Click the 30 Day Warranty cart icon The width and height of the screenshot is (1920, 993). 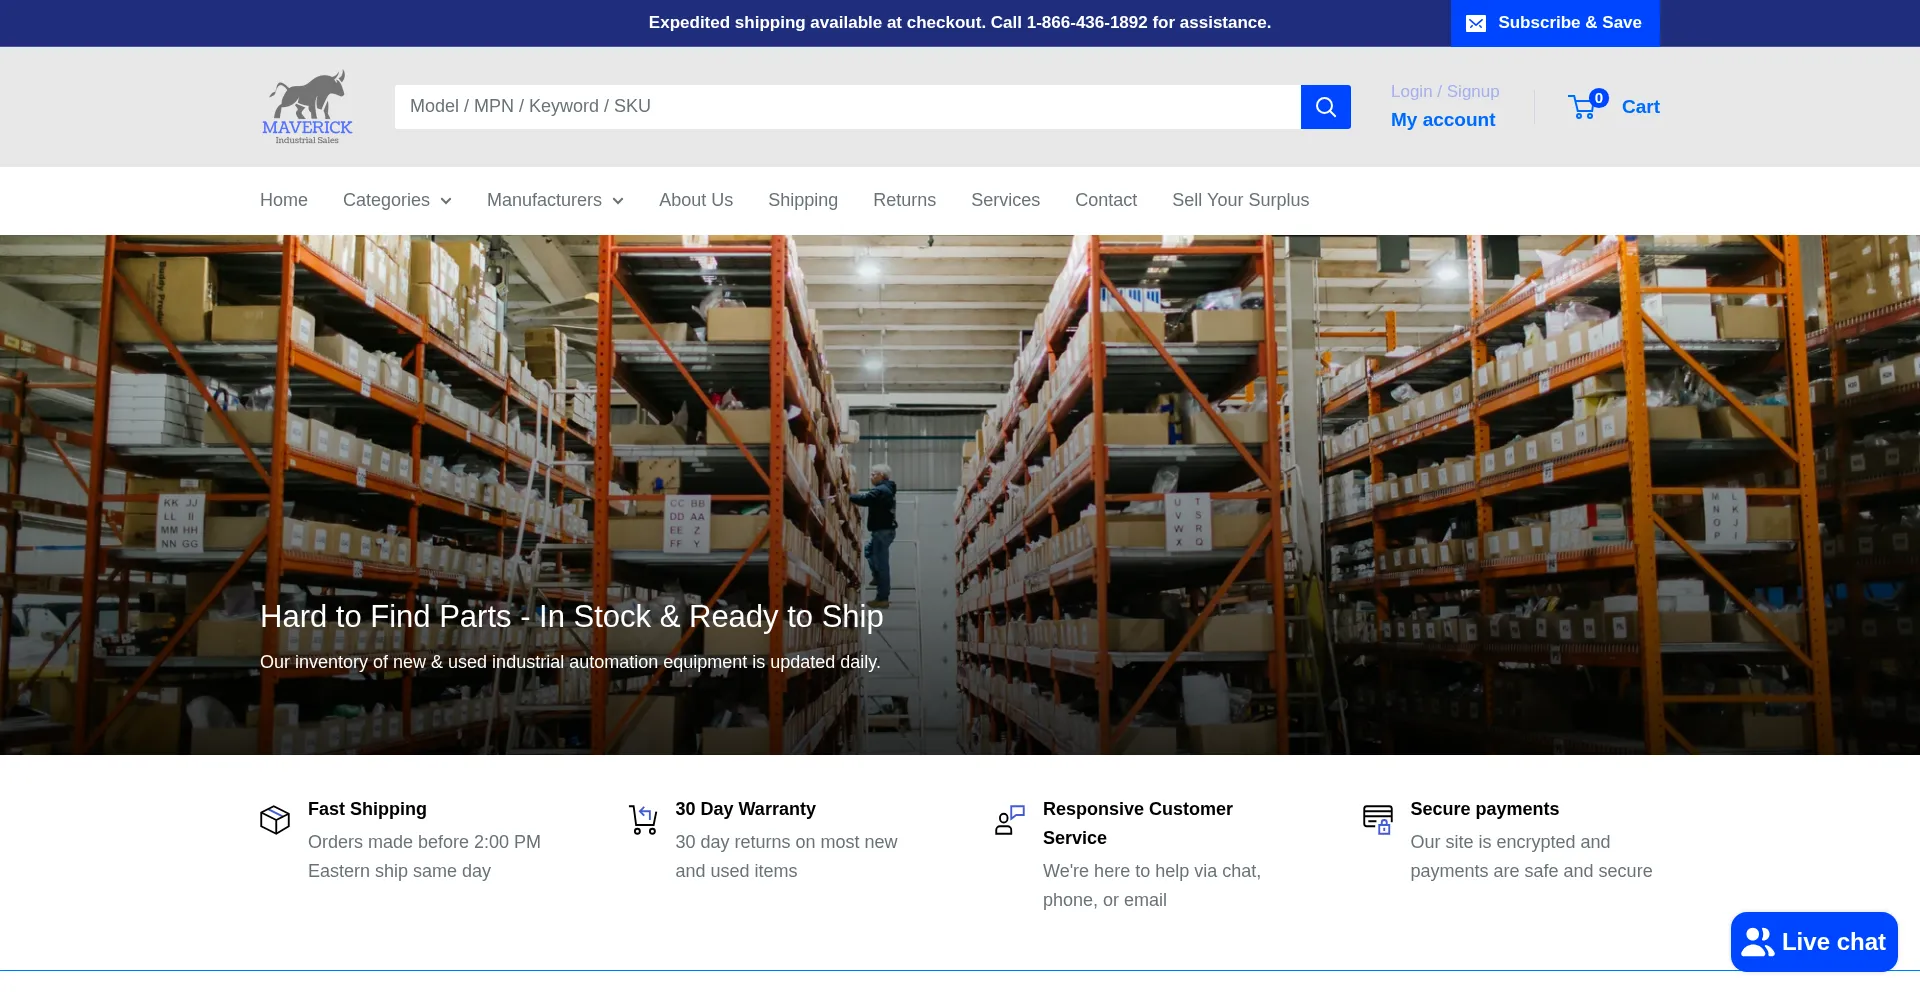pos(643,820)
